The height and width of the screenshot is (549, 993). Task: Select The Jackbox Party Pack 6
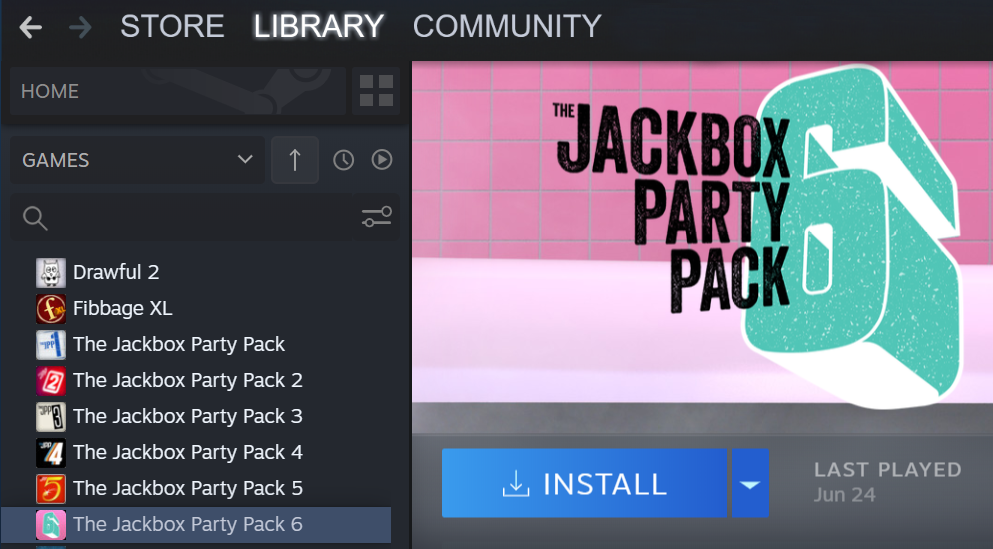pyautogui.click(x=196, y=525)
